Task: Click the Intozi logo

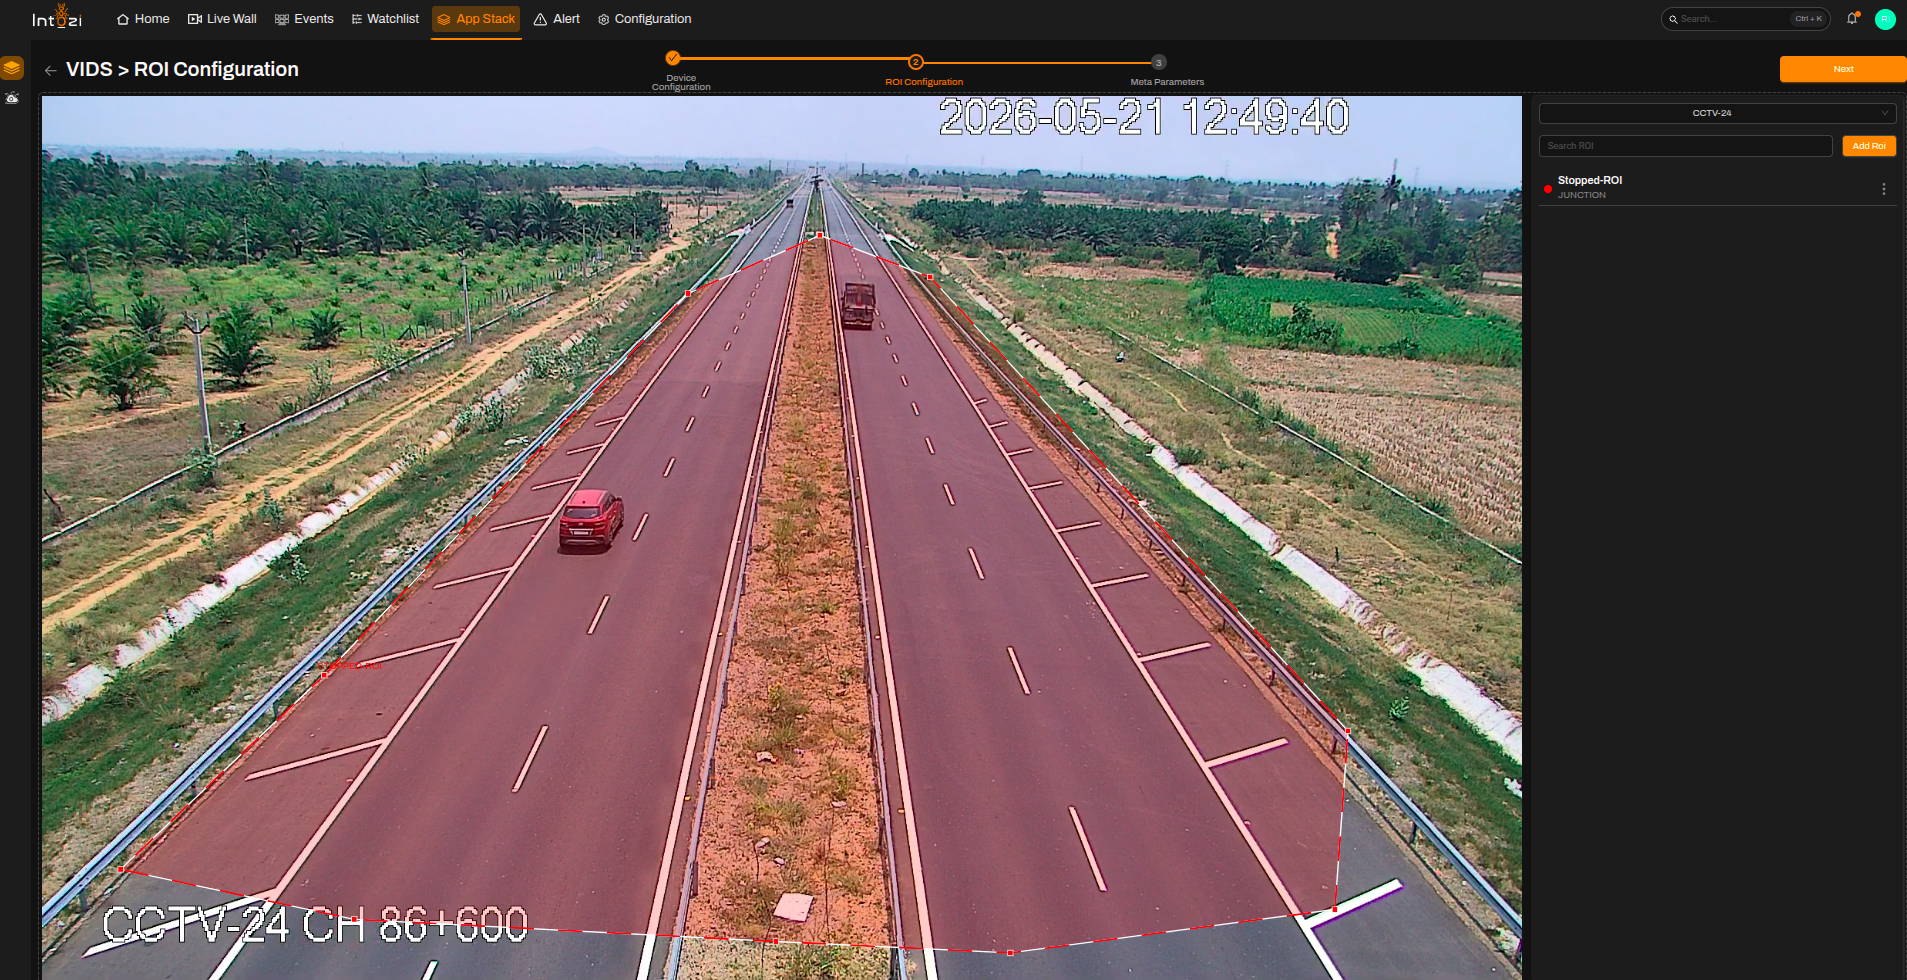Action: tap(57, 17)
